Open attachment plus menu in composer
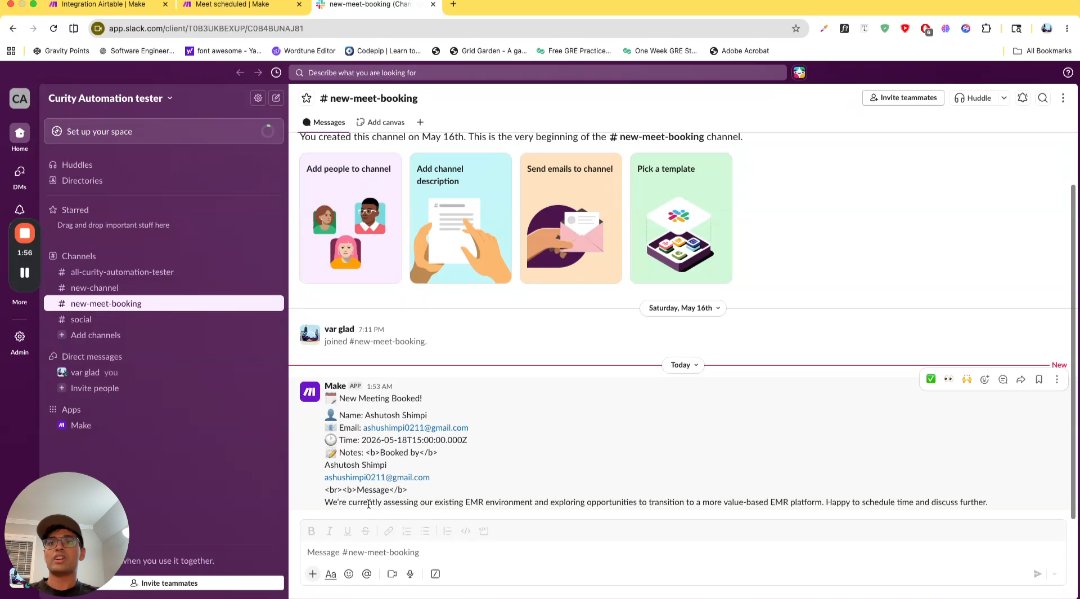 (x=312, y=574)
